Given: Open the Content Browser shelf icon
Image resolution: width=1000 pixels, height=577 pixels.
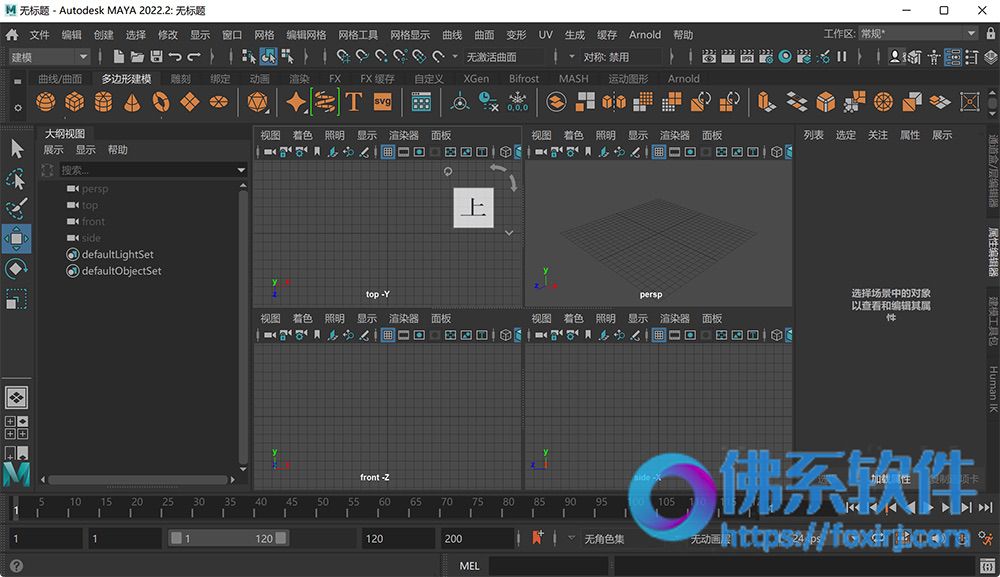Looking at the screenshot, I should click(421, 101).
